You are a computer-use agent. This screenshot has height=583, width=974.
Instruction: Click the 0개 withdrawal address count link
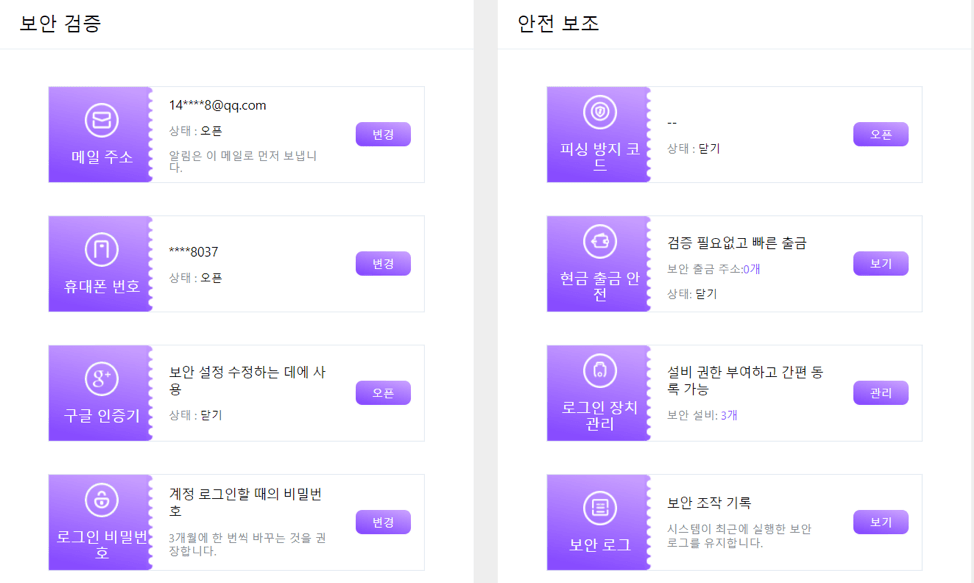[x=752, y=269]
